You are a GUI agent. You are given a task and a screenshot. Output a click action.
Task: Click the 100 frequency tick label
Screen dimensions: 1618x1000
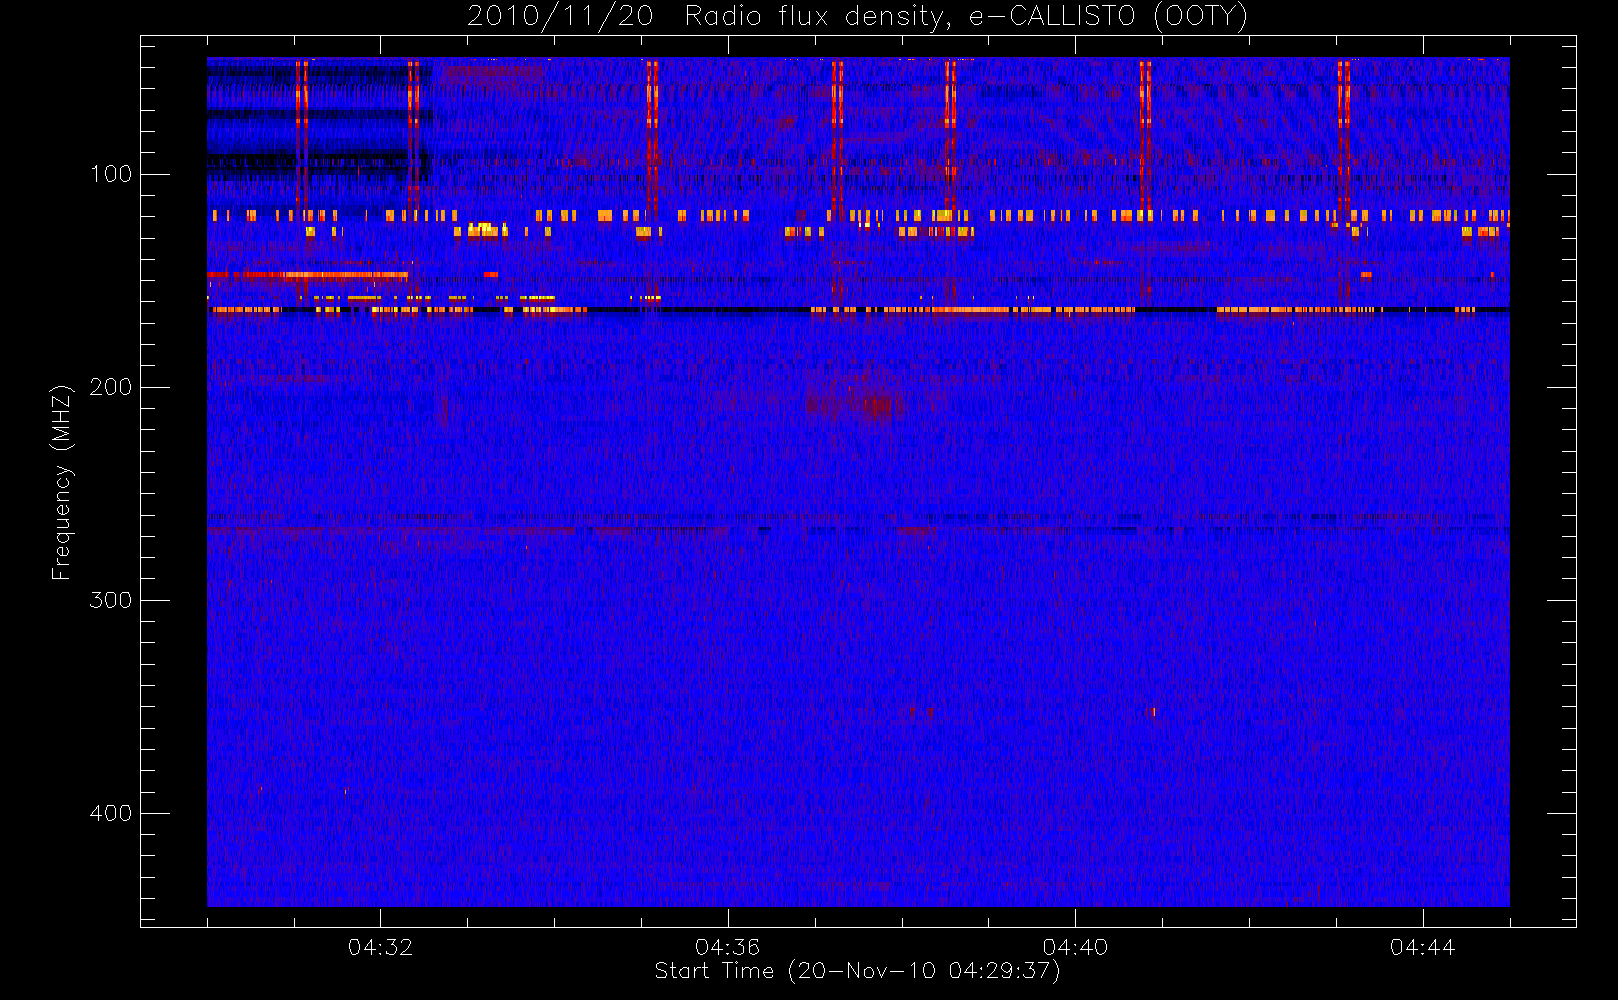click(x=110, y=174)
